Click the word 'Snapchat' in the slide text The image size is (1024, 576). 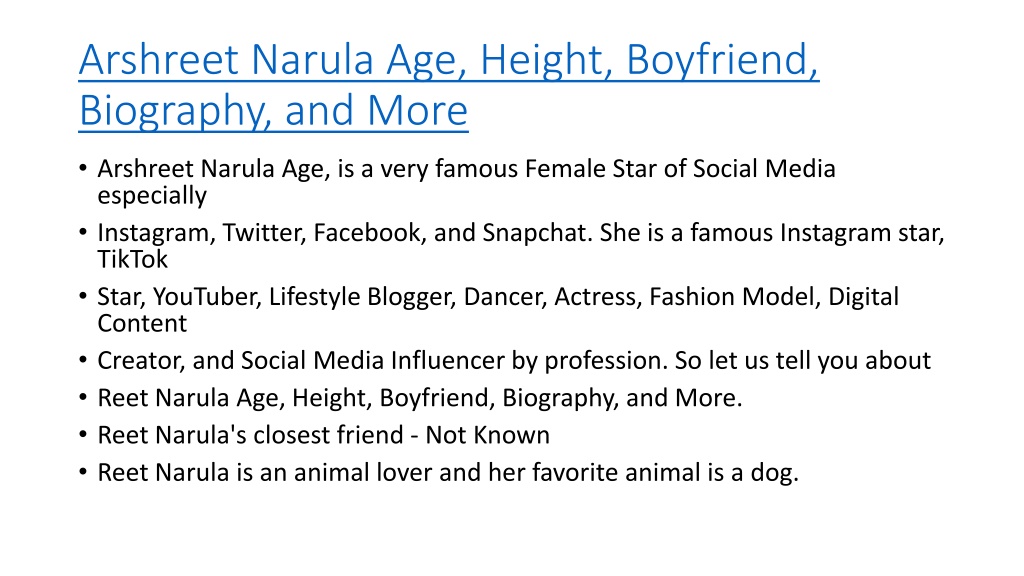pyautogui.click(x=536, y=233)
